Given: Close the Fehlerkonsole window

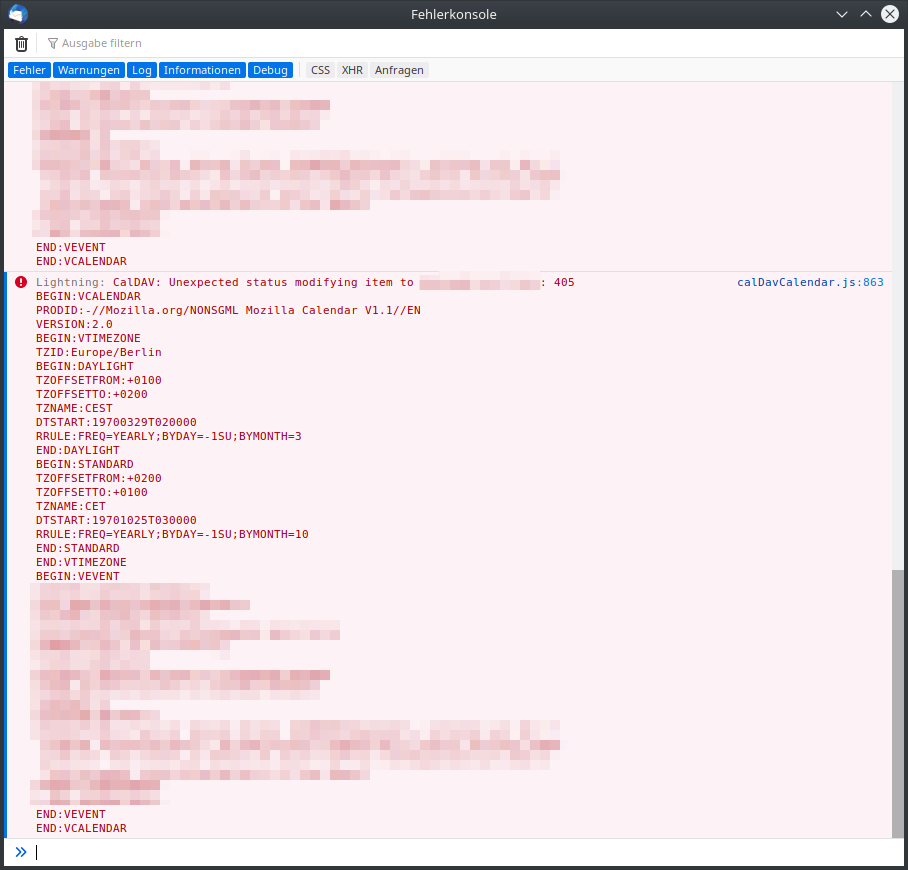Looking at the screenshot, I should [888, 14].
